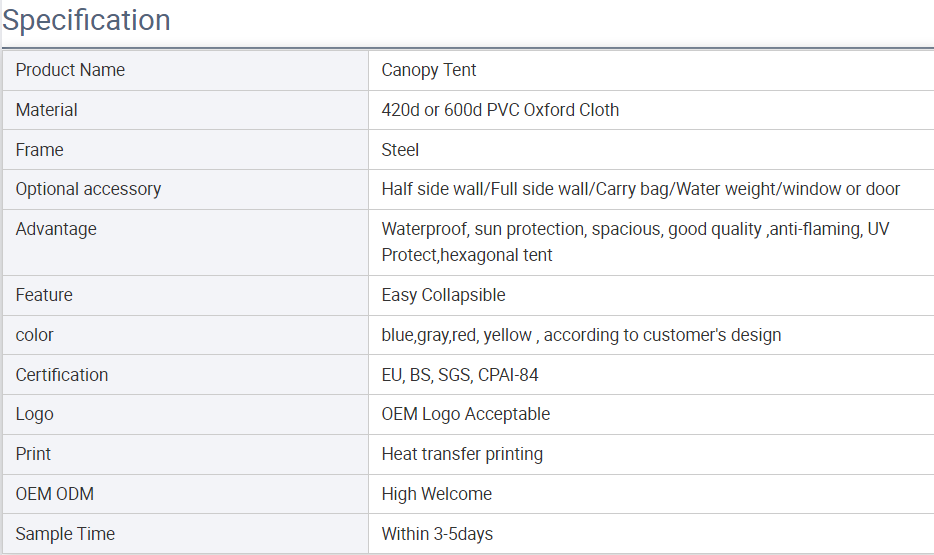The height and width of the screenshot is (555, 934).
Task: Click the Canopy Tent value
Action: tap(428, 70)
